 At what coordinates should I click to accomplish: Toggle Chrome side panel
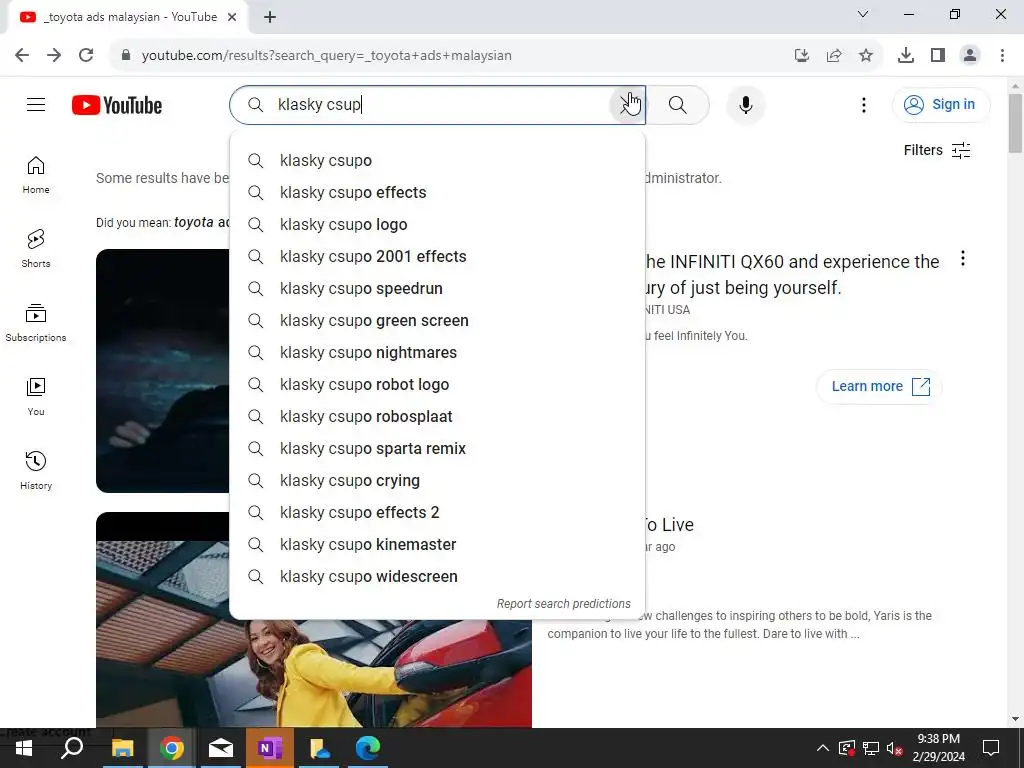(937, 56)
